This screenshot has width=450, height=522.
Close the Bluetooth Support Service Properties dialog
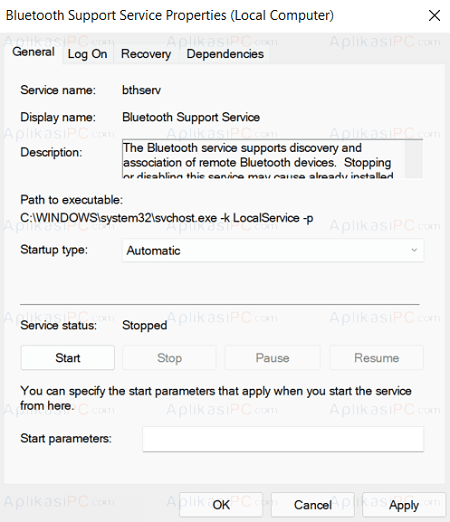[434, 15]
